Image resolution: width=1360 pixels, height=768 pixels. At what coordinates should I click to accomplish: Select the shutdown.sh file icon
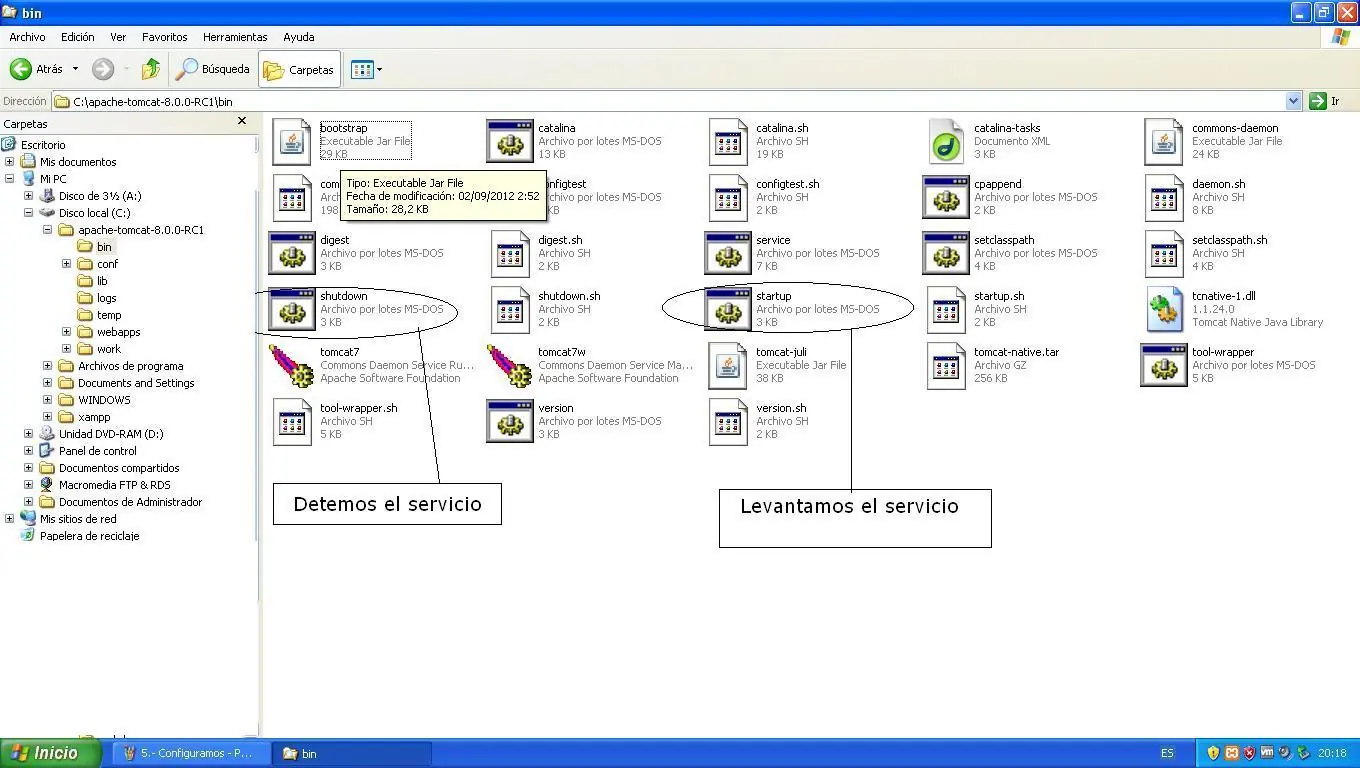click(510, 310)
